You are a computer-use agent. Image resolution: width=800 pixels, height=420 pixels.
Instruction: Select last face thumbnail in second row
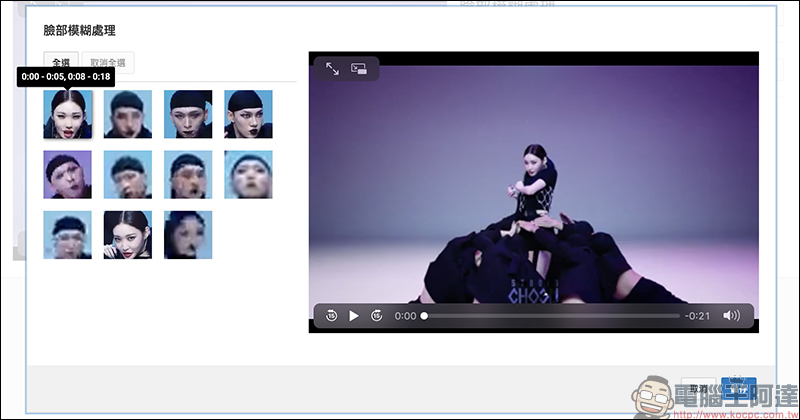point(248,175)
